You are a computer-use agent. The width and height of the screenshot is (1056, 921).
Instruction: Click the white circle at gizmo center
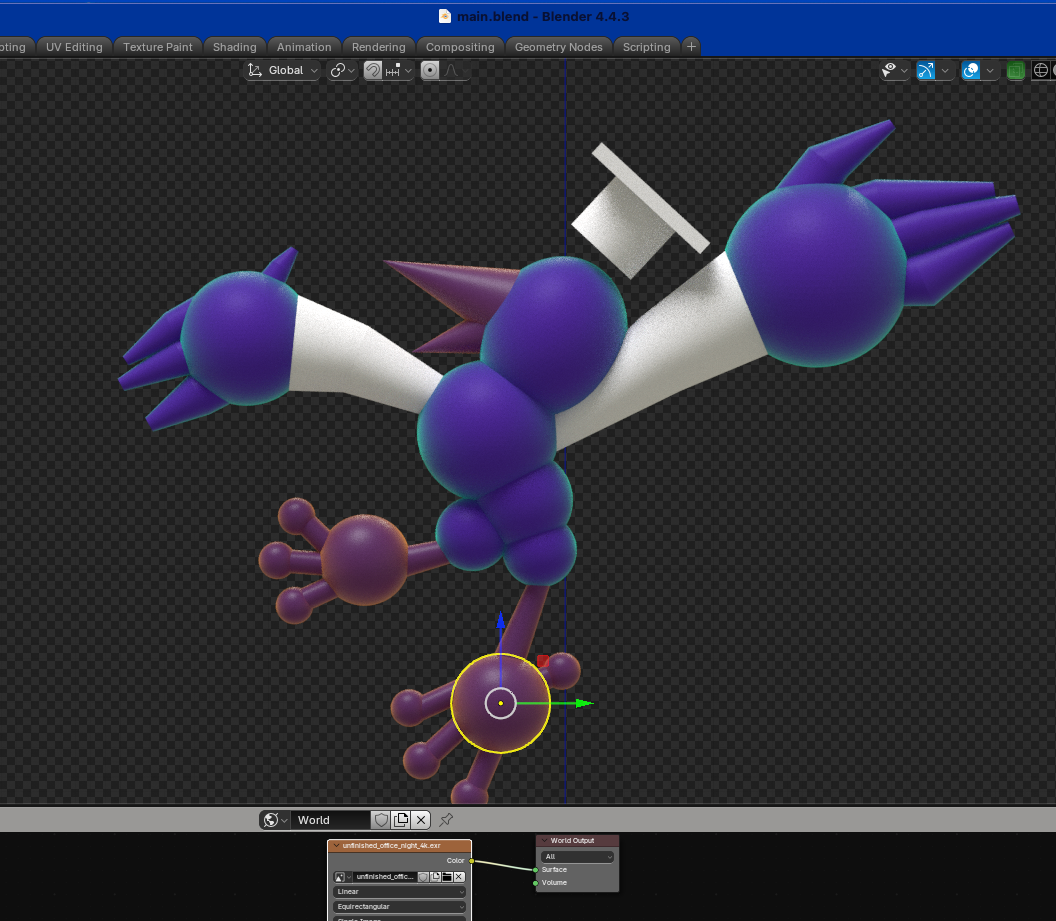click(x=500, y=704)
